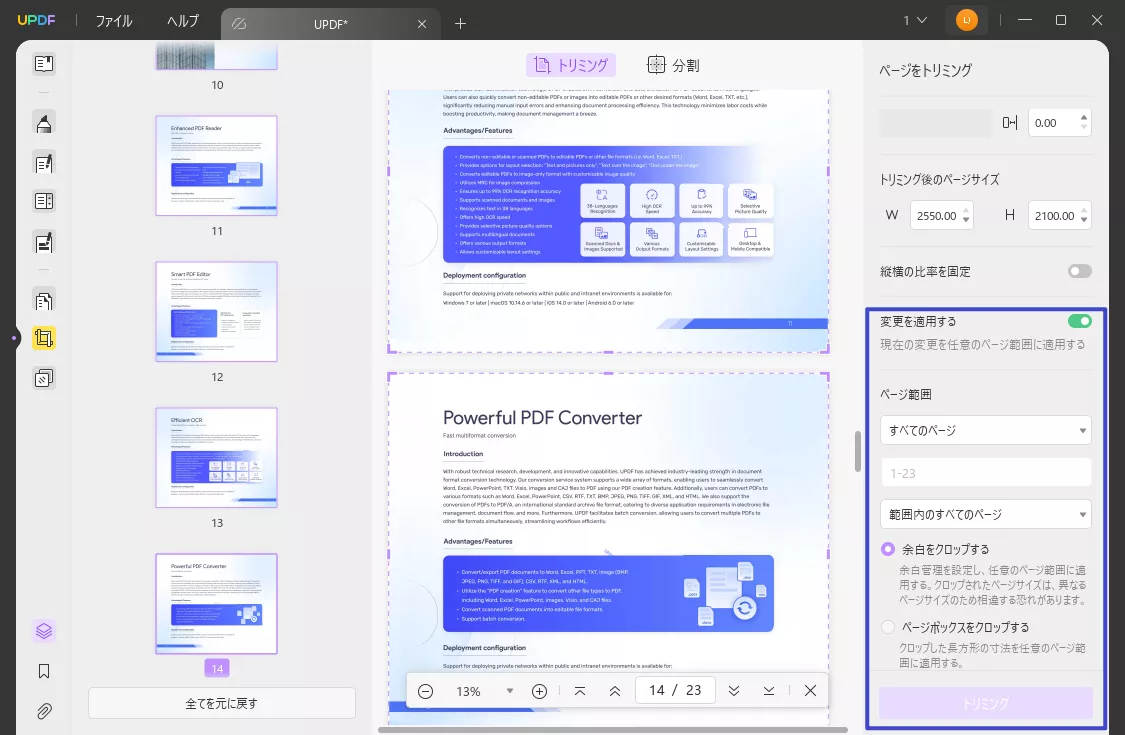The width and height of the screenshot is (1125, 735).
Task: Close the UPDF* document tab
Action: click(x=422, y=24)
